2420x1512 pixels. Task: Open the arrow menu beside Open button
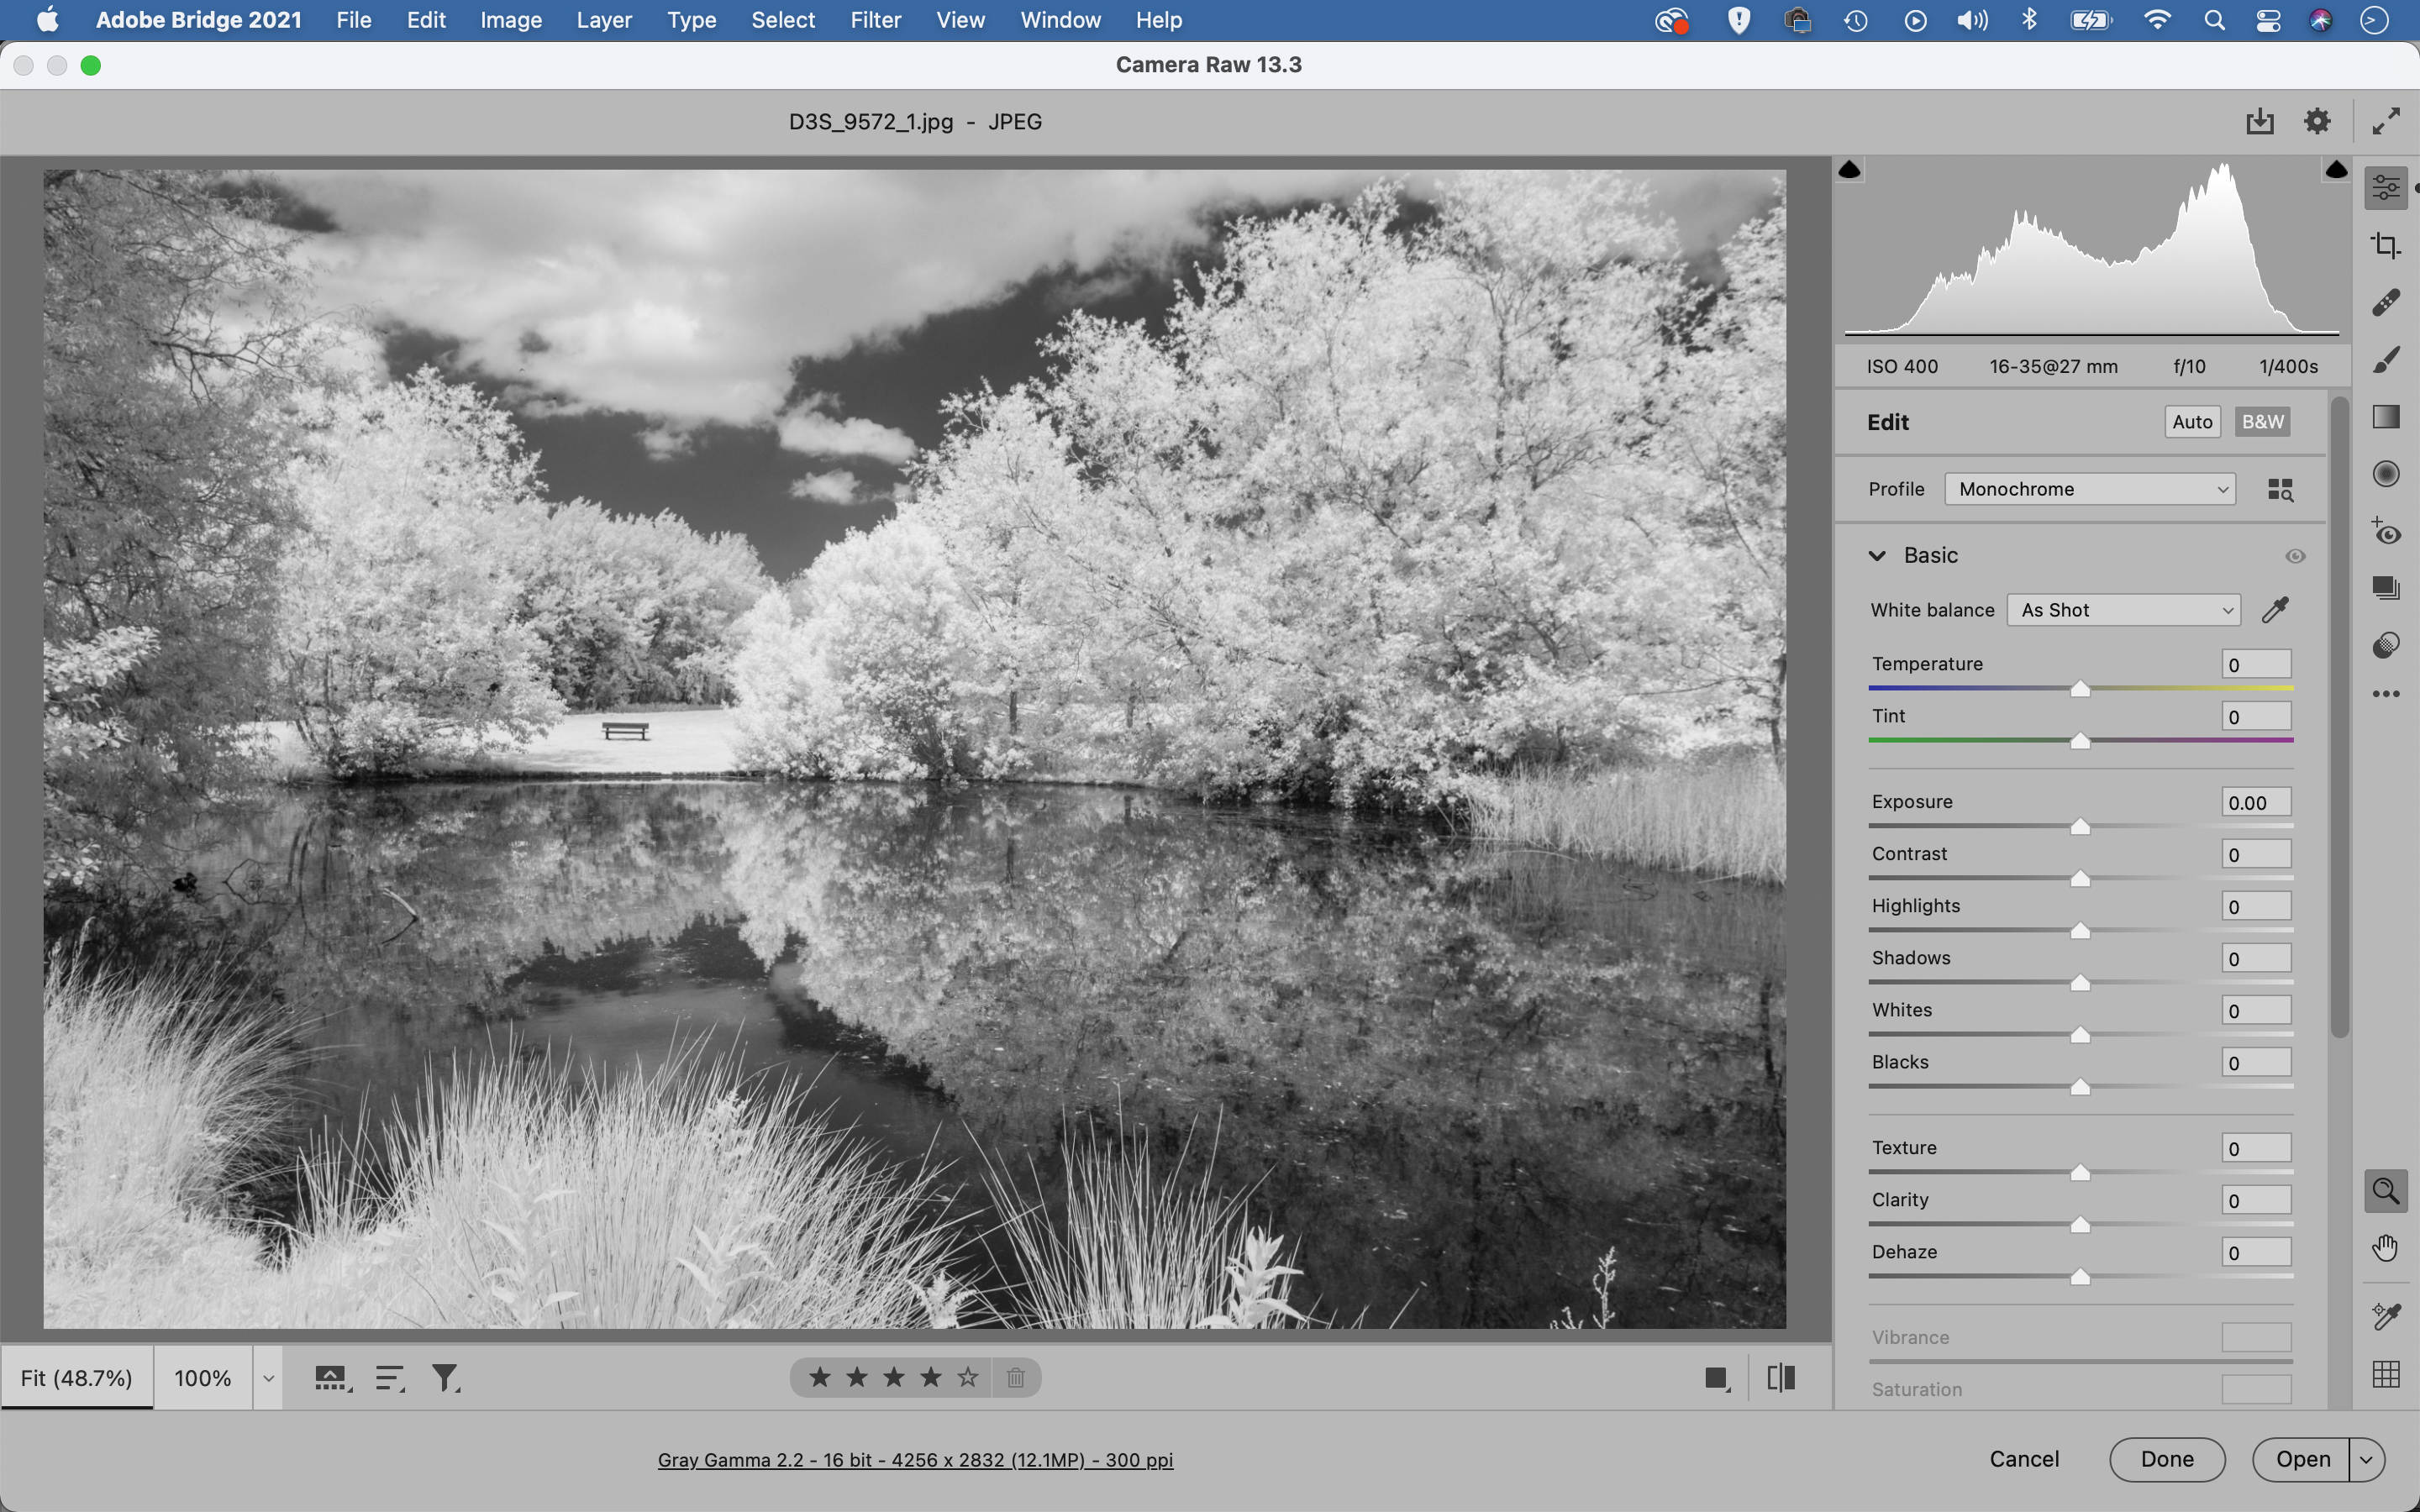click(2366, 1459)
